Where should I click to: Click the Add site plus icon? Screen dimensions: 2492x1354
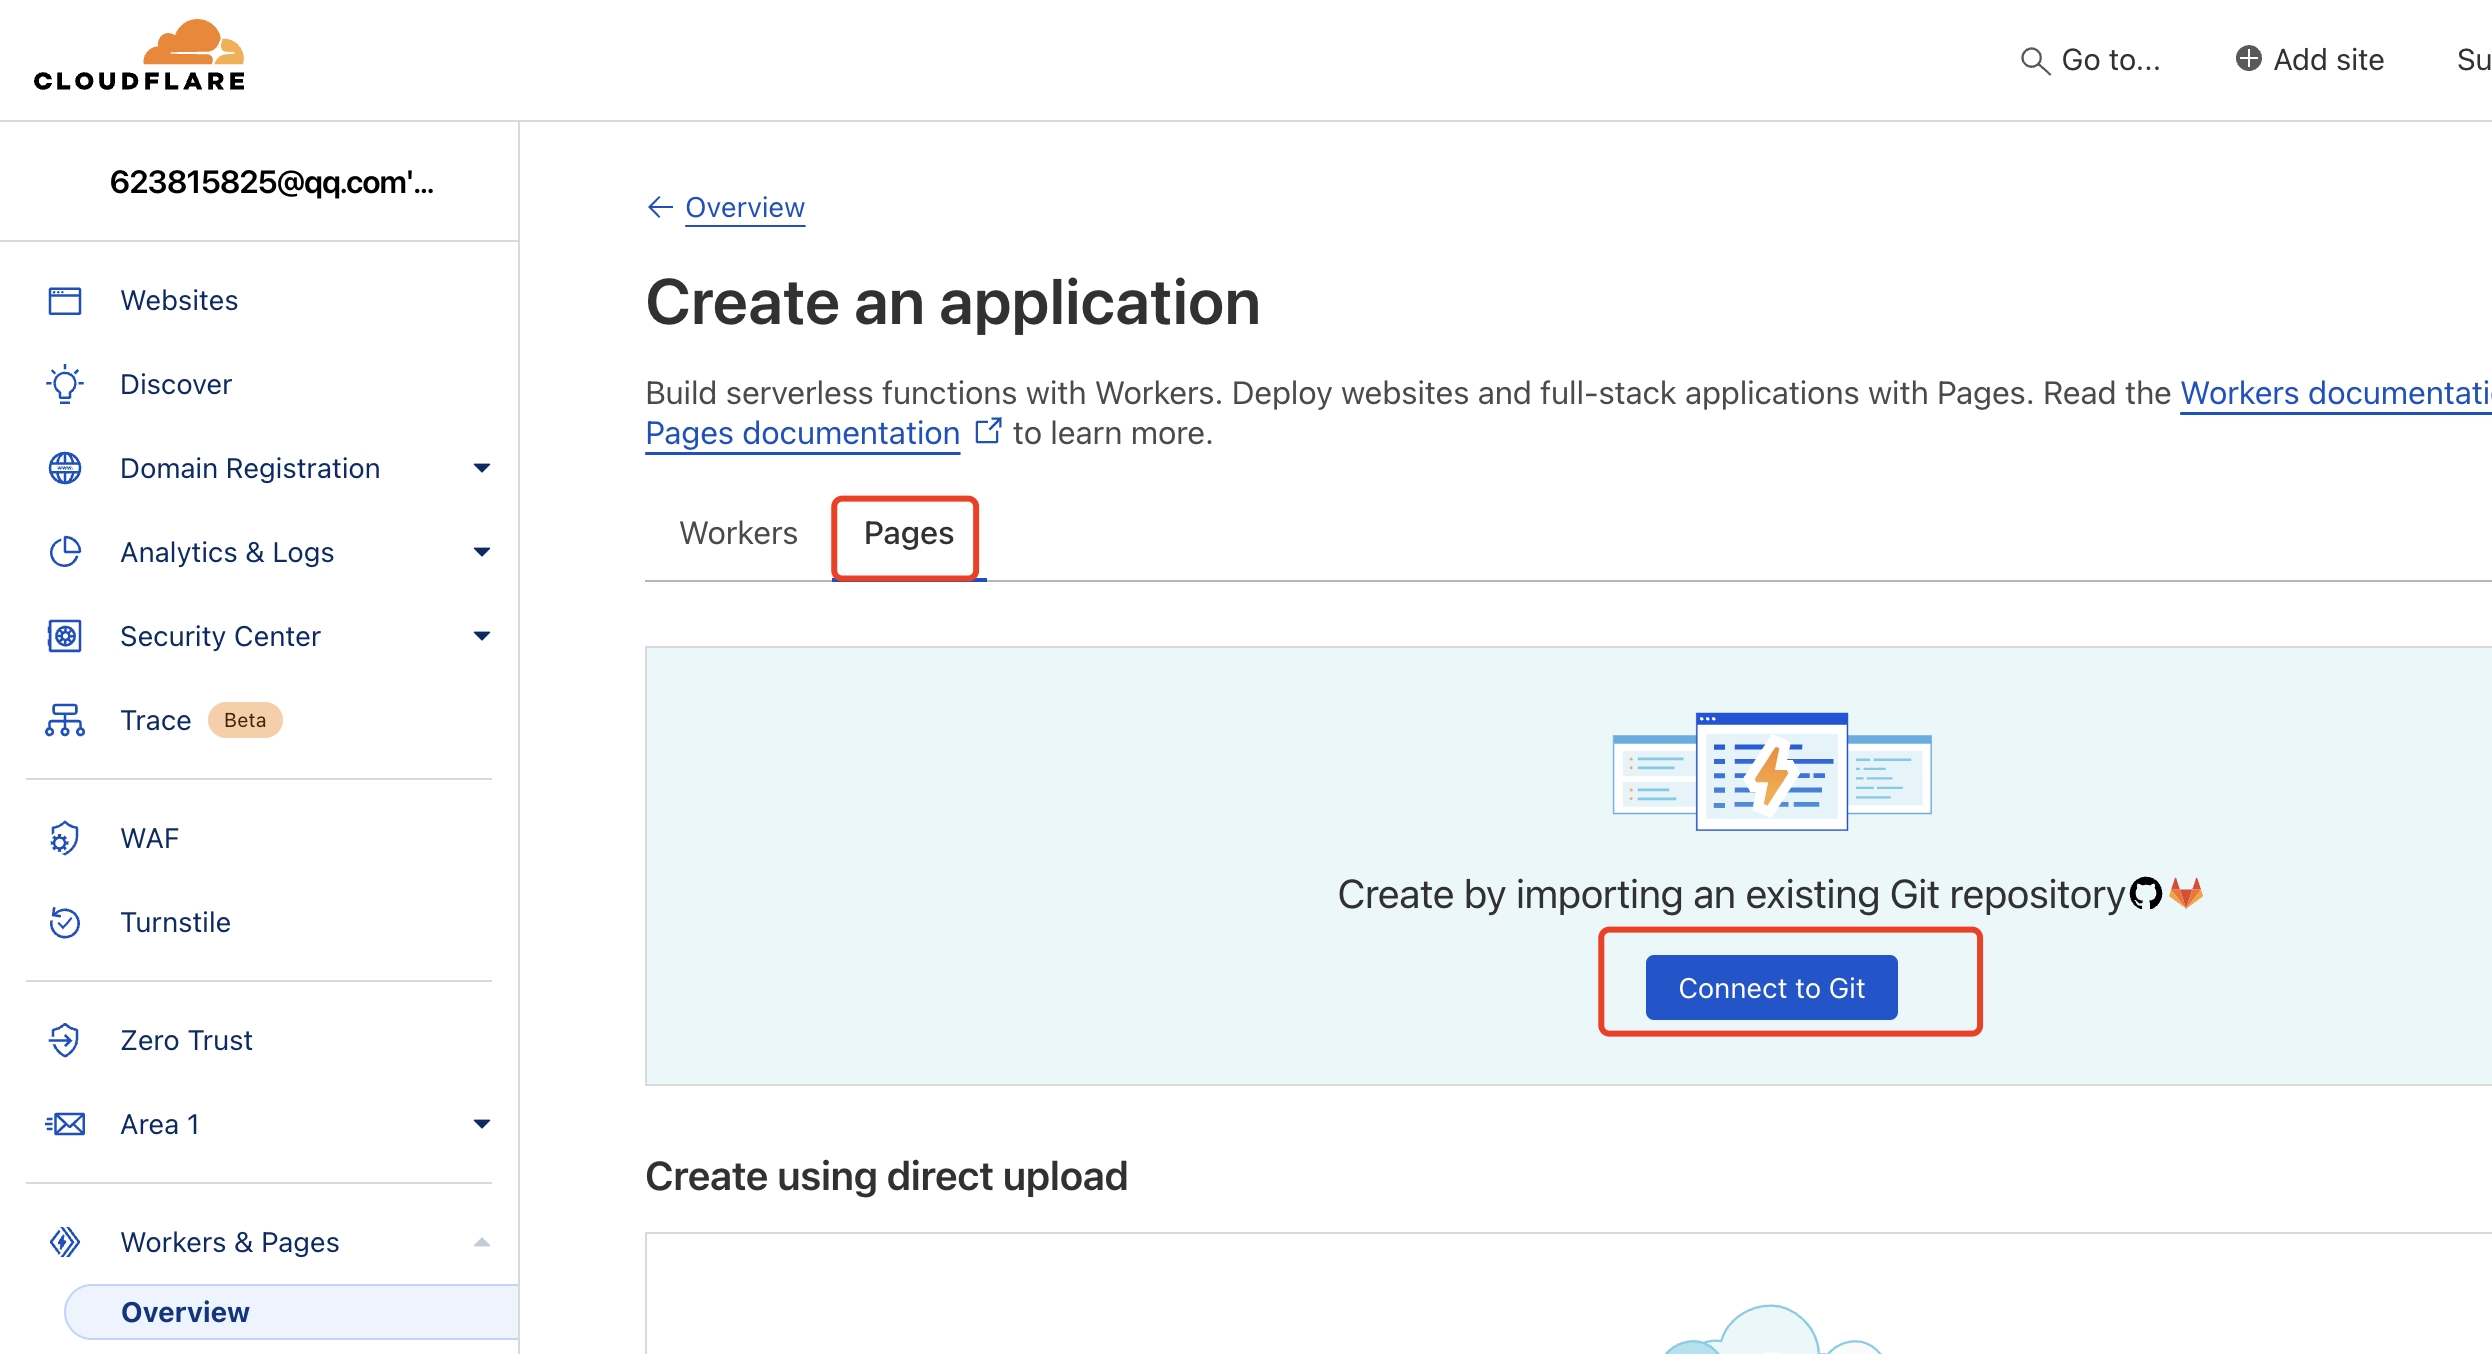click(x=2249, y=59)
